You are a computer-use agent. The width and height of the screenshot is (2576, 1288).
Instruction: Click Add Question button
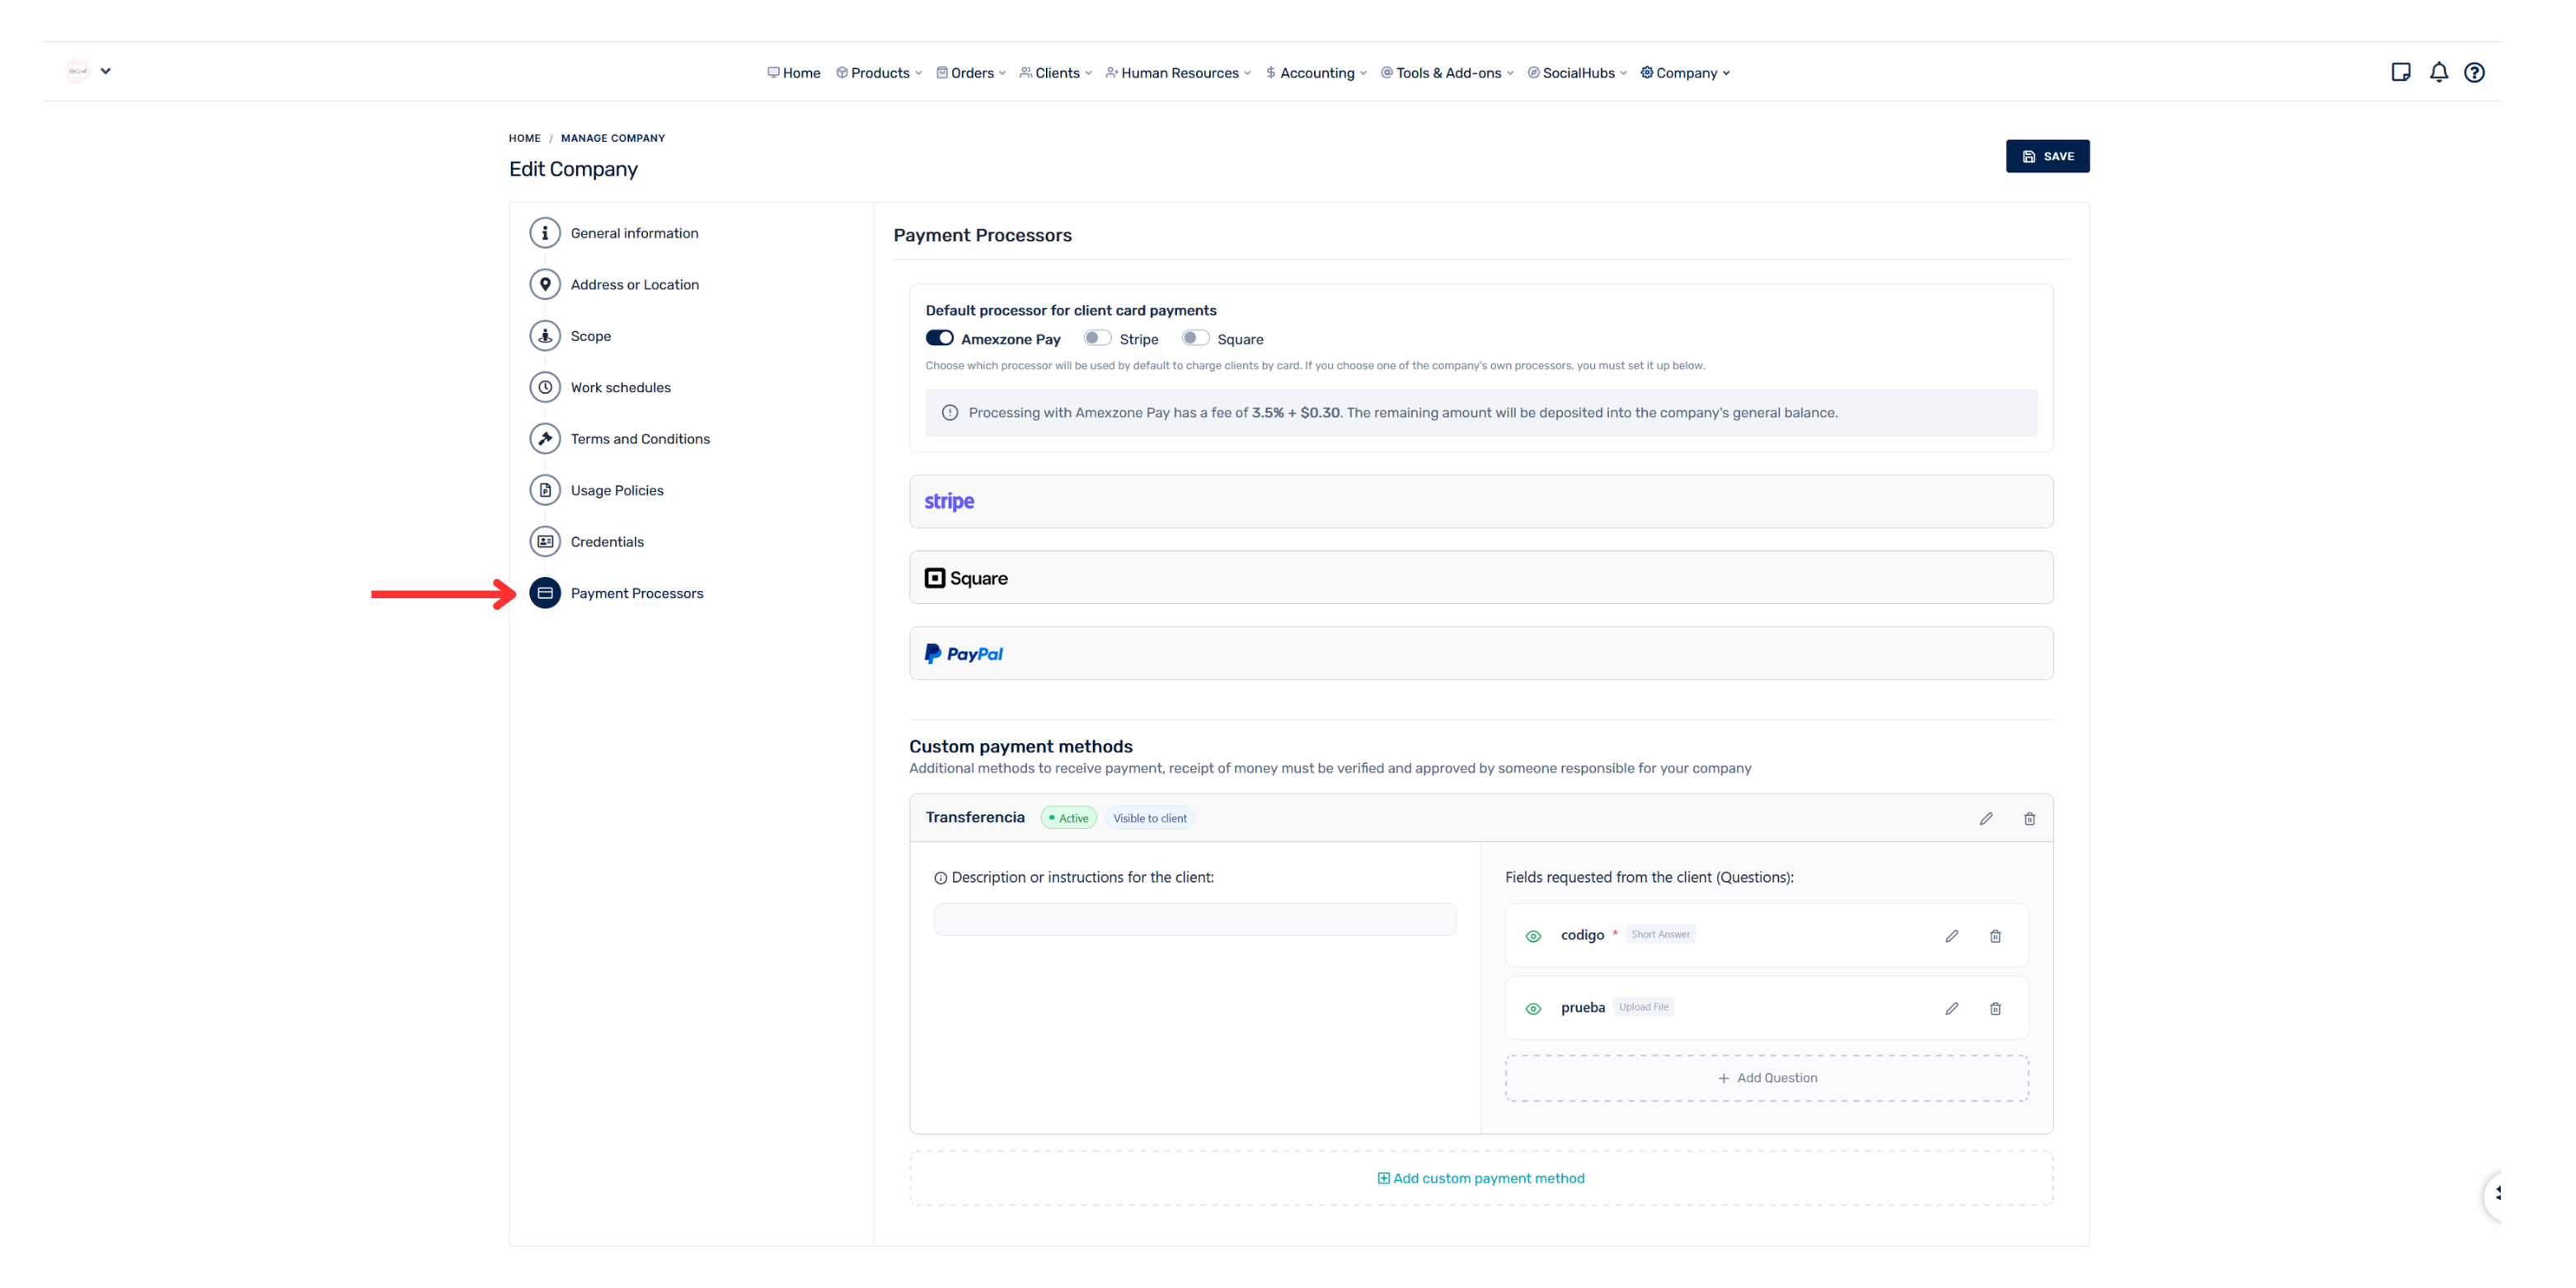[1766, 1078]
